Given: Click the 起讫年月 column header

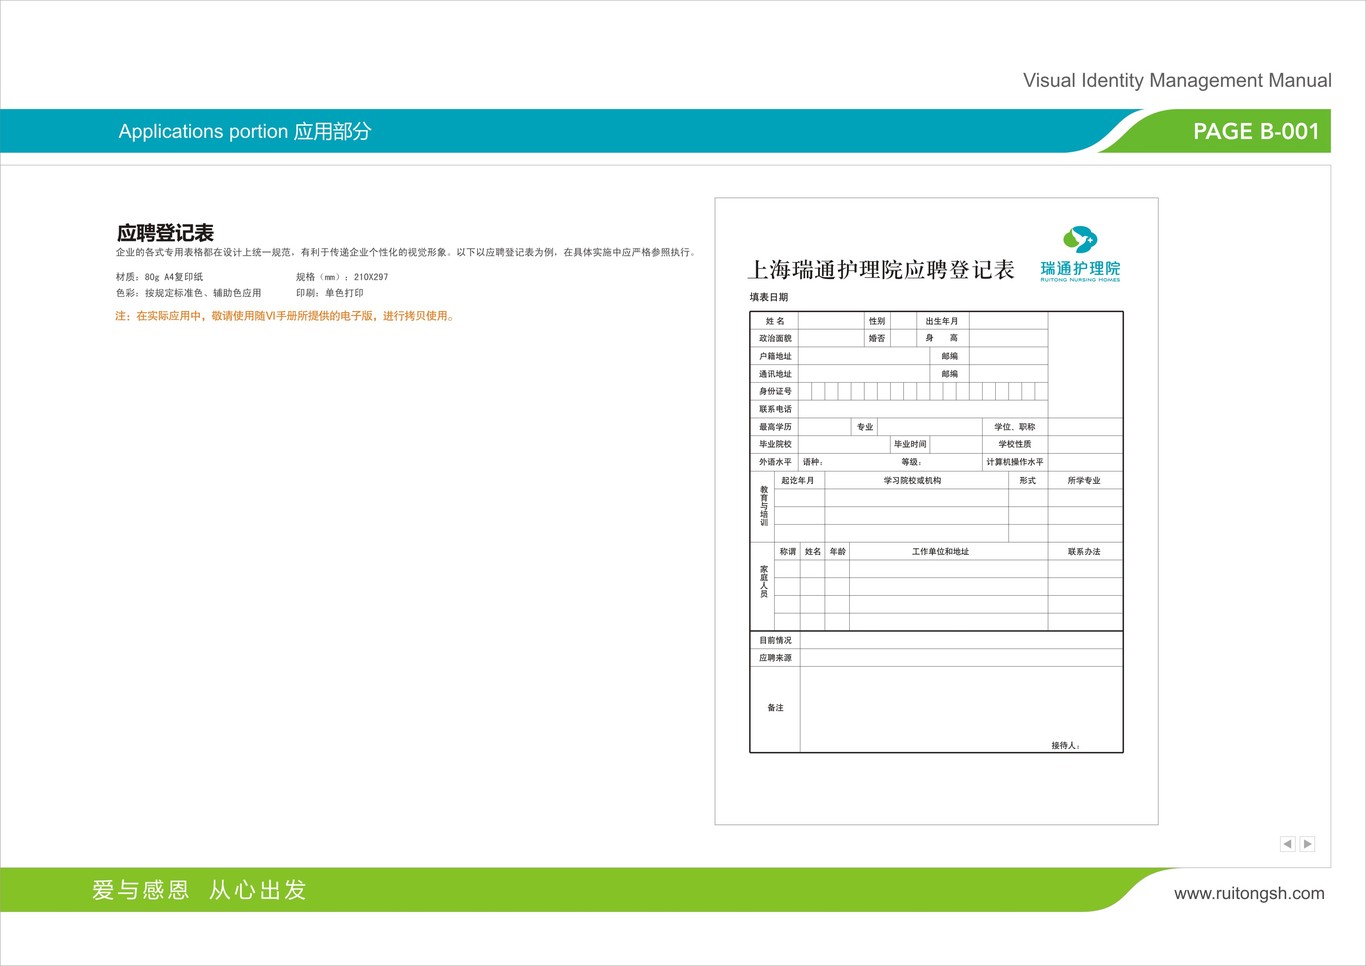Looking at the screenshot, I should tap(798, 481).
